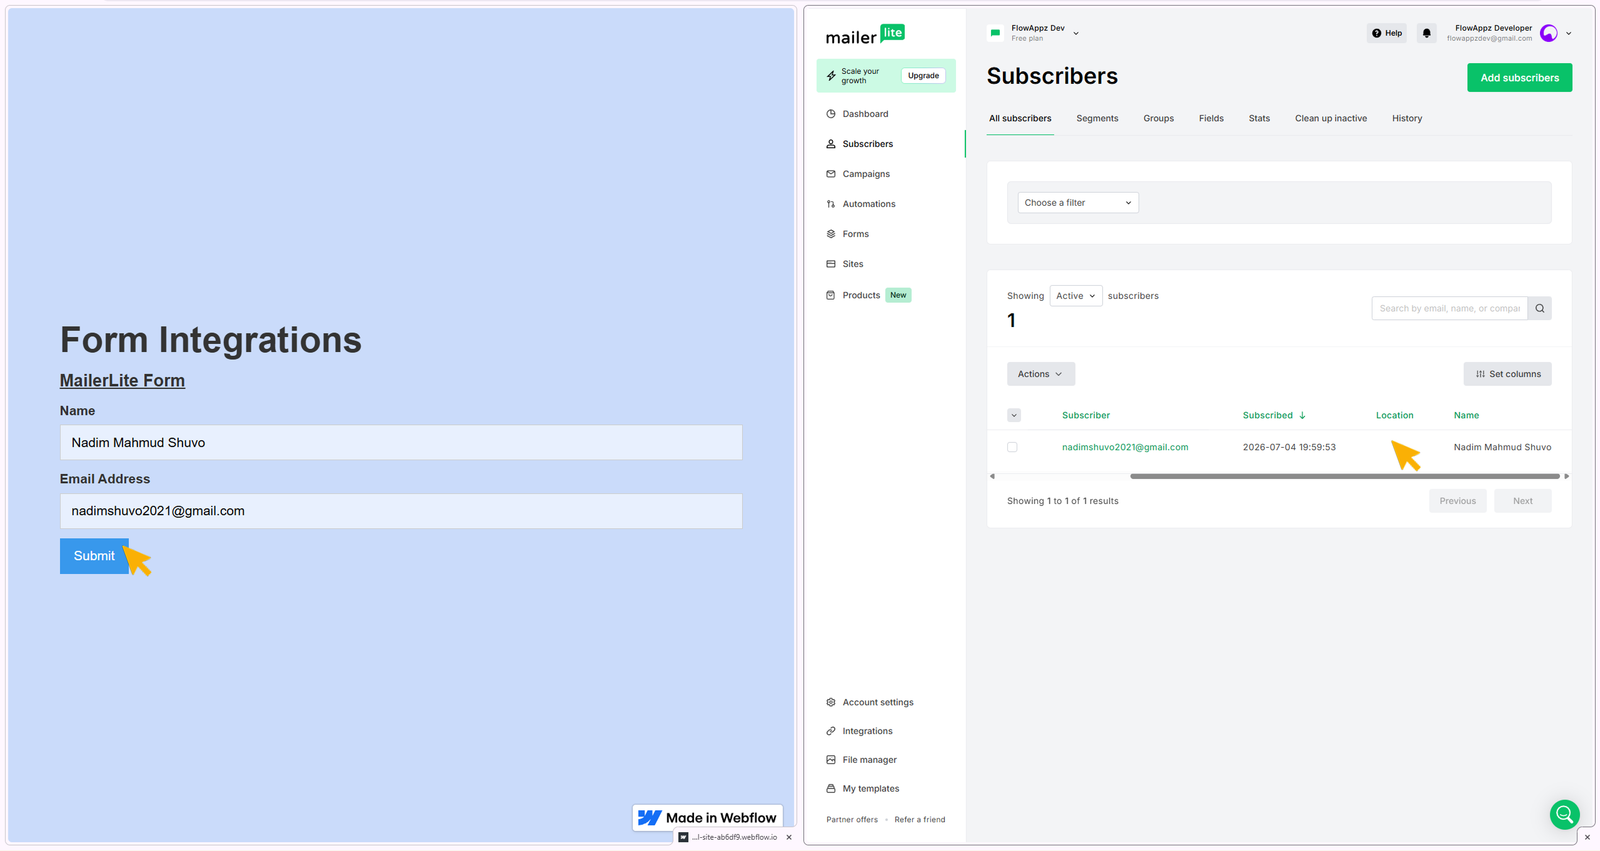Sort by the Subscriber column header

[1086, 415]
